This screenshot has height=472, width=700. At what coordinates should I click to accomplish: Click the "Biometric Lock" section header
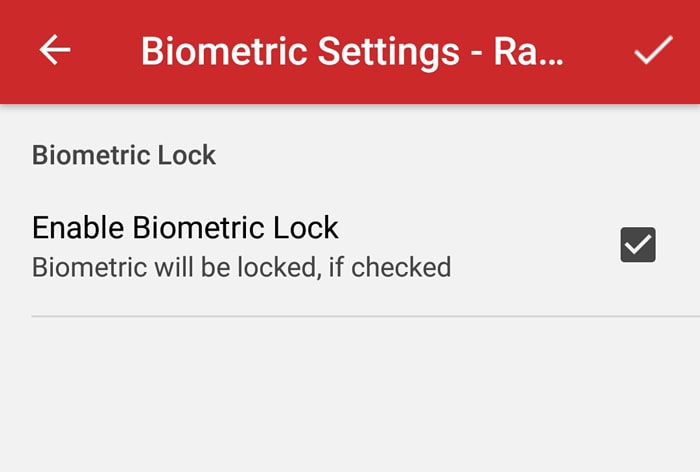[124, 155]
